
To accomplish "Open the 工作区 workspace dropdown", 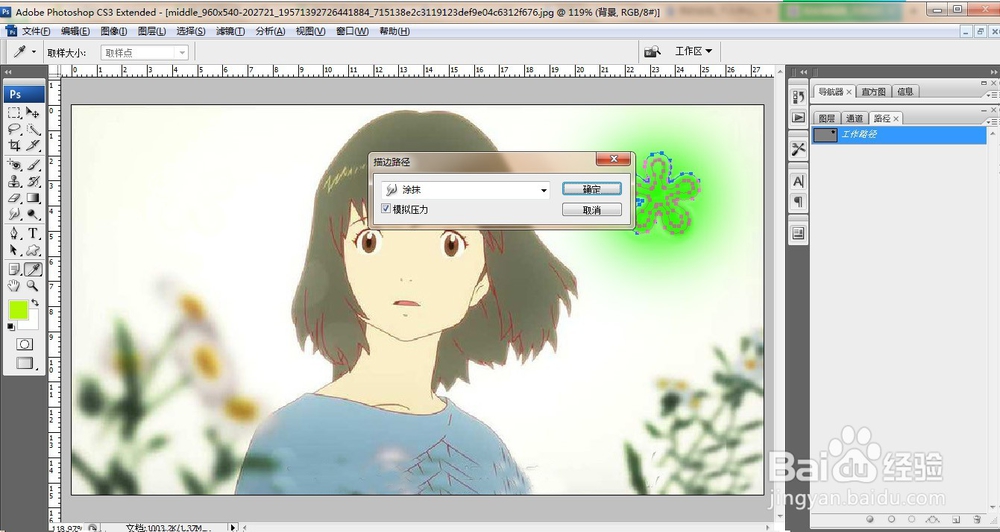I will 694,51.
